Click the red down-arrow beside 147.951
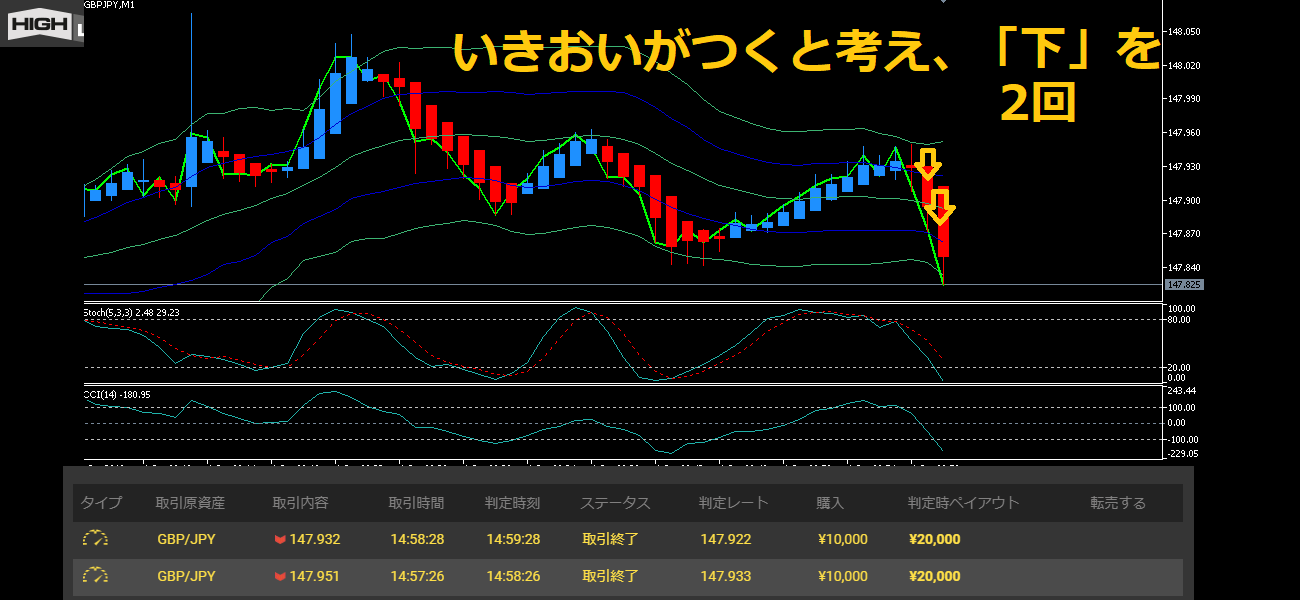Screen dimensions: 1300x600 (x=280, y=577)
